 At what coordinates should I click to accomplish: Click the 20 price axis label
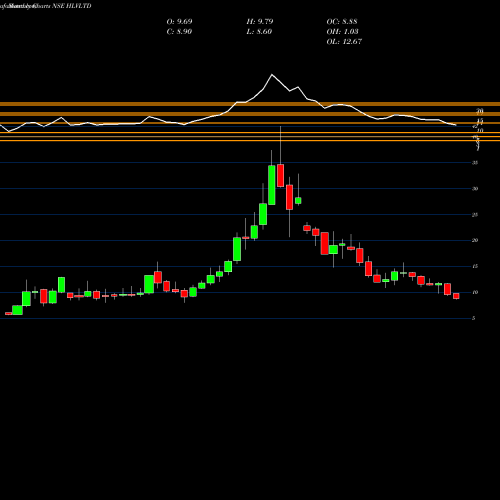[x=475, y=240]
